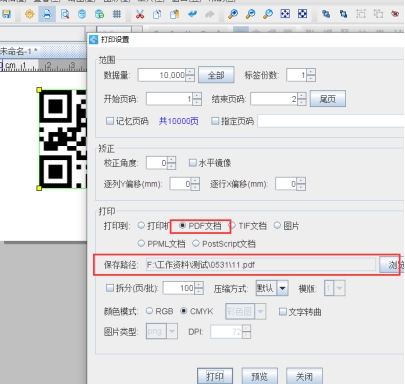Open print preview magnifier icon
This screenshot has height=384, width=405.
pos(65,14)
